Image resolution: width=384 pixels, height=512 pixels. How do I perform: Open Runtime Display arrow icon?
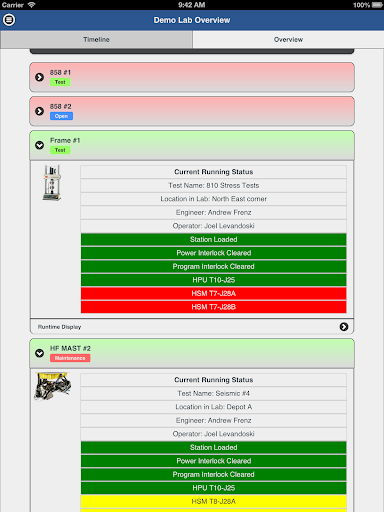(344, 327)
